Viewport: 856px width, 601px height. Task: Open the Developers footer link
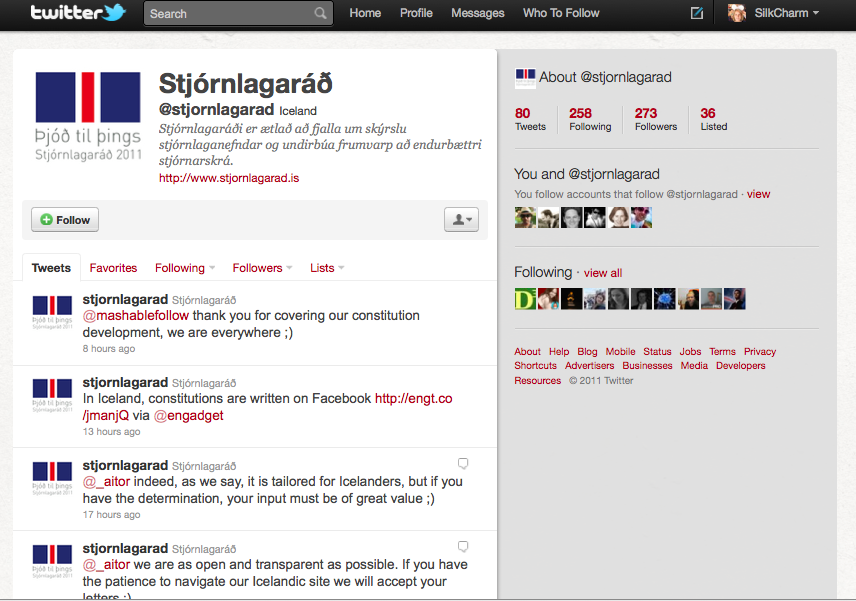741,366
